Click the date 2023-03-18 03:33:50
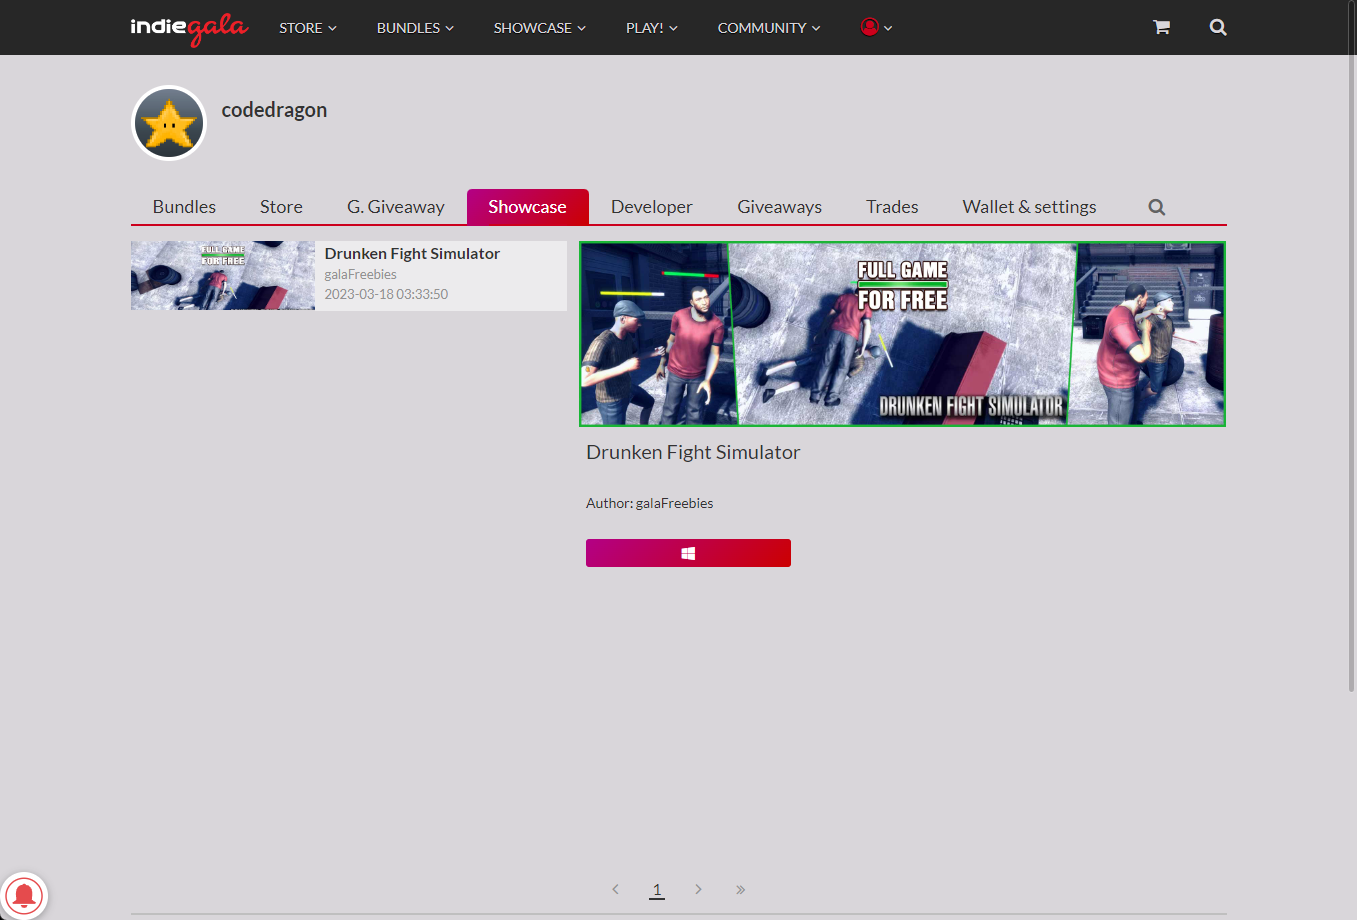 click(386, 294)
